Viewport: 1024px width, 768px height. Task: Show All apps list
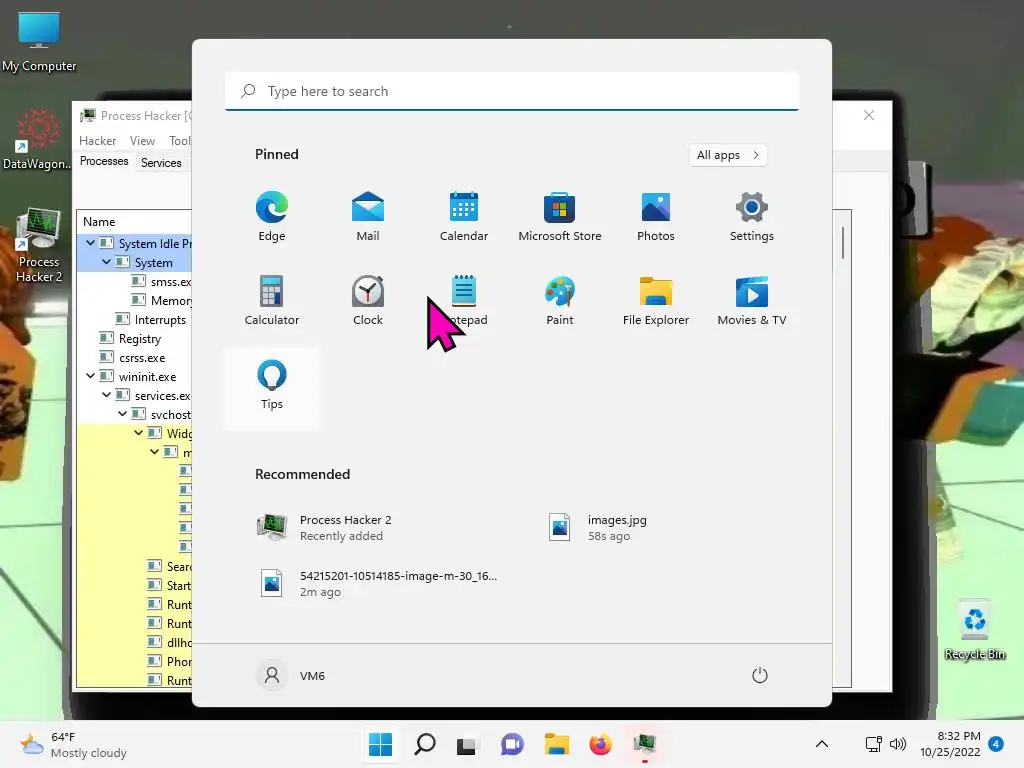click(x=728, y=155)
